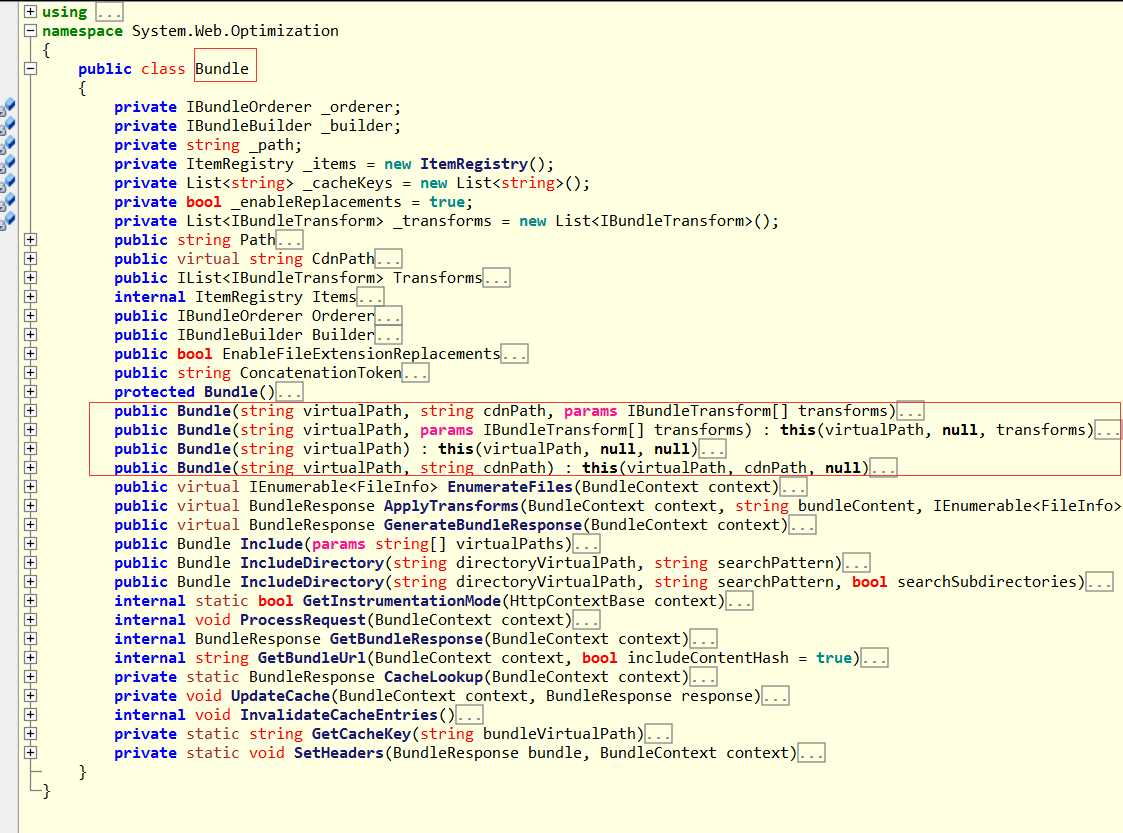Expand the GenerateBundleResponse method node

click(30, 525)
